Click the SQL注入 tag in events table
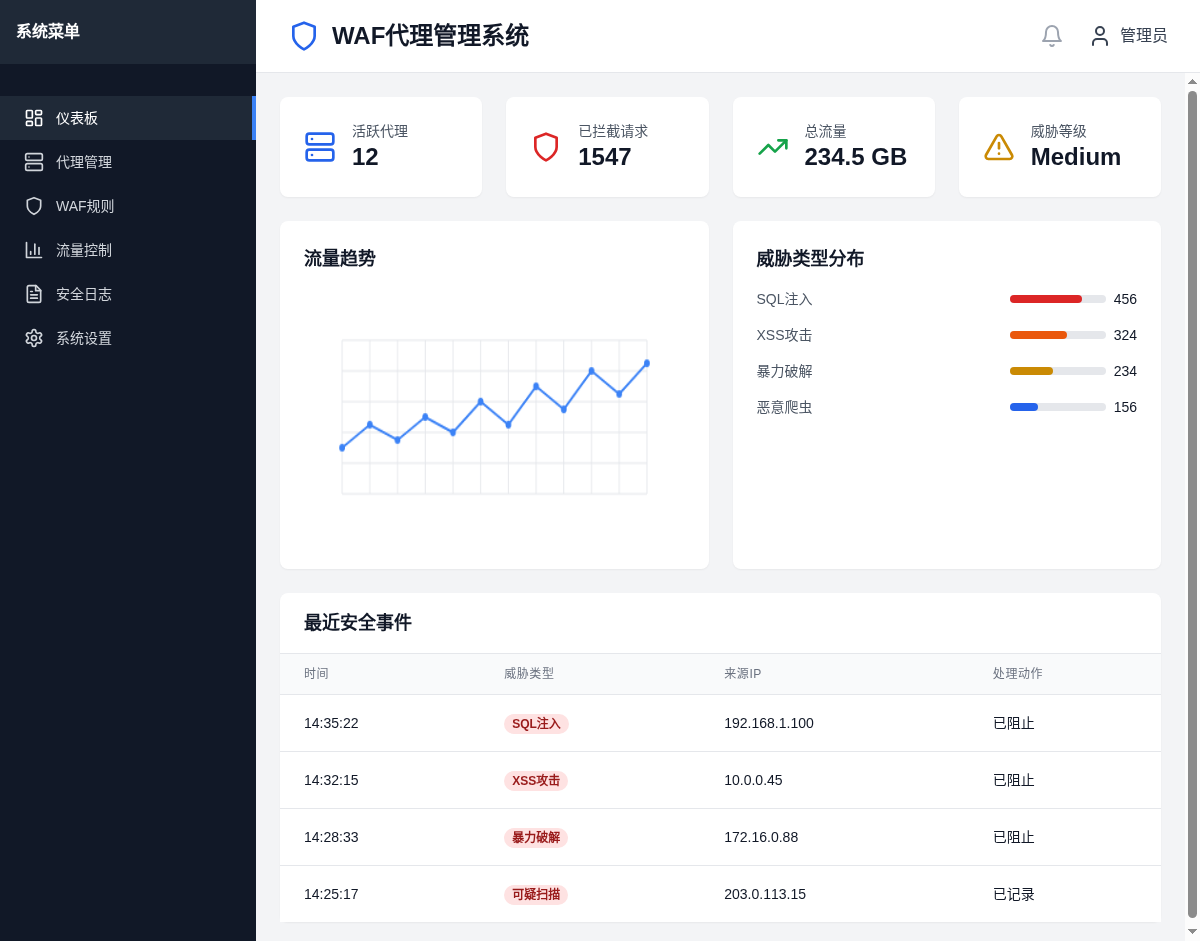The width and height of the screenshot is (1200, 941). (536, 724)
